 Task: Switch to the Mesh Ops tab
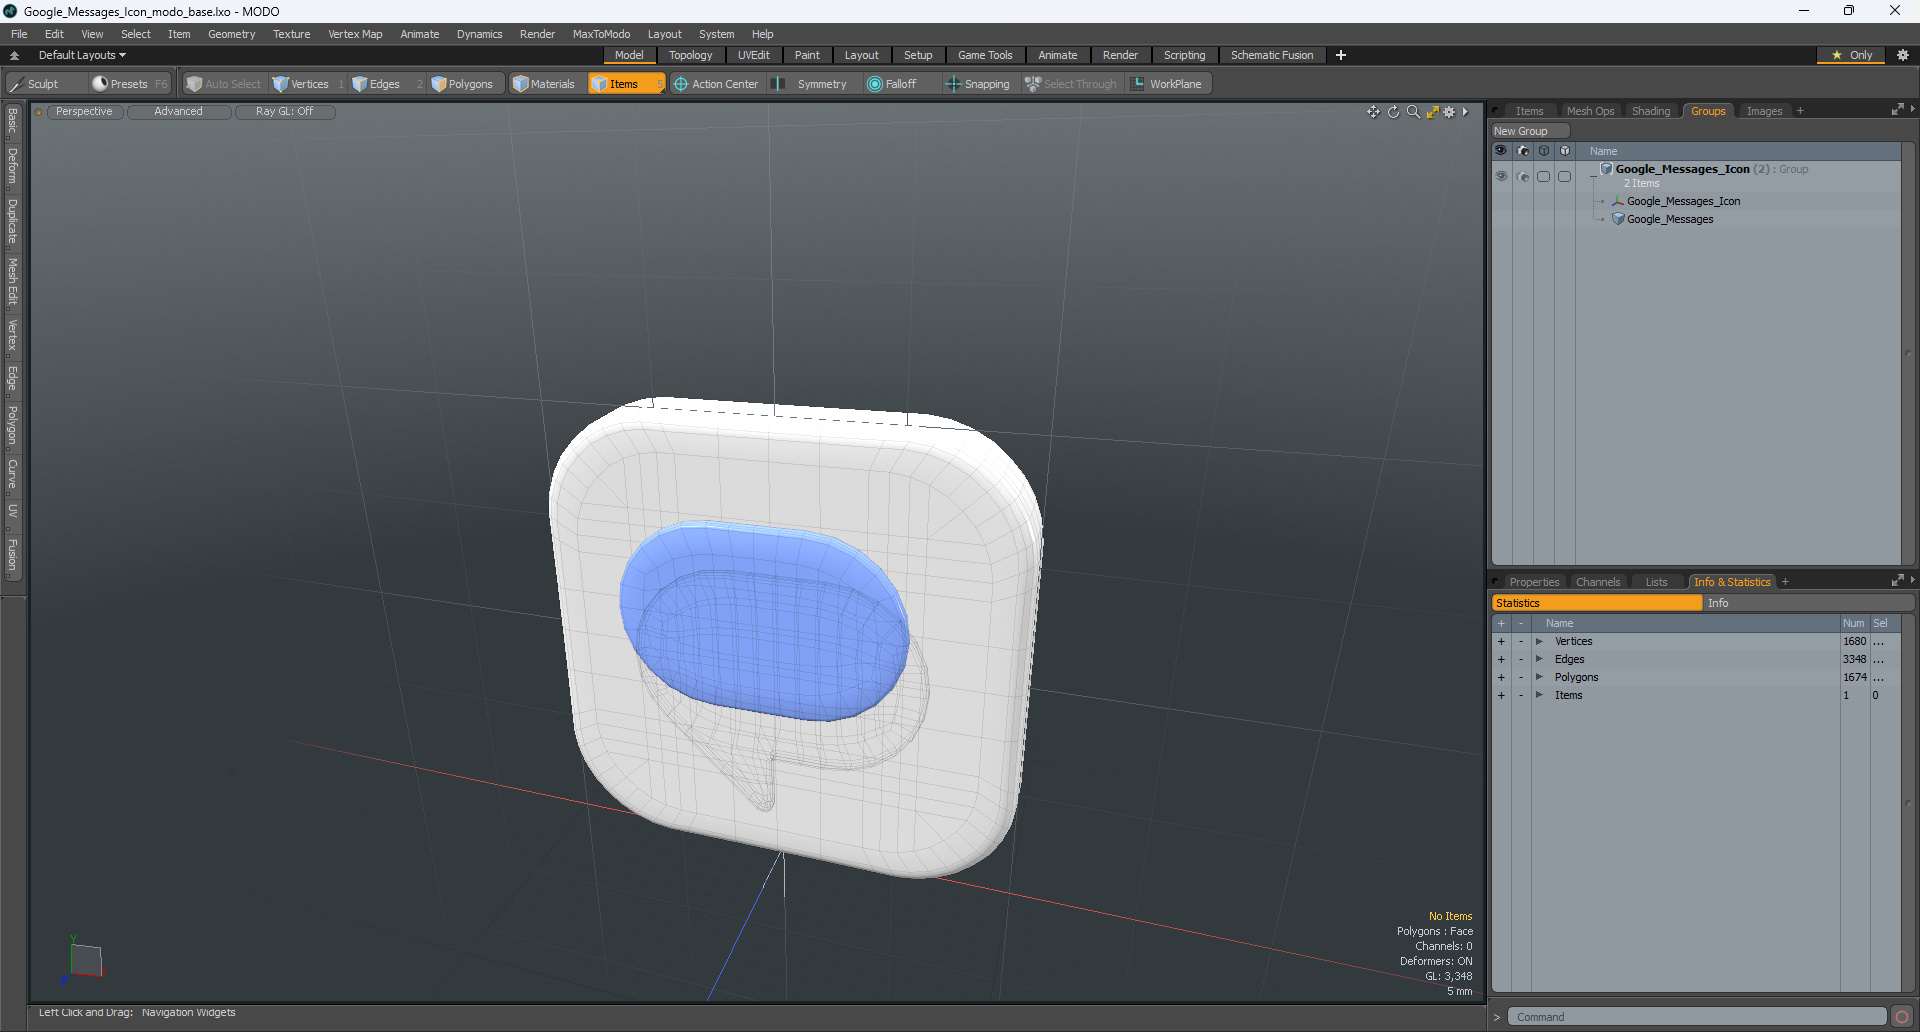1590,111
